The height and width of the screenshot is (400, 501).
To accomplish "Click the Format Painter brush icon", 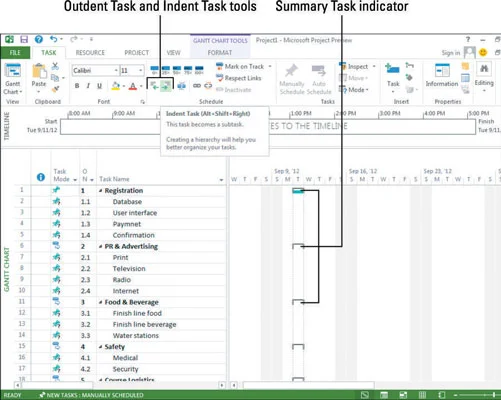I will [x=55, y=89].
